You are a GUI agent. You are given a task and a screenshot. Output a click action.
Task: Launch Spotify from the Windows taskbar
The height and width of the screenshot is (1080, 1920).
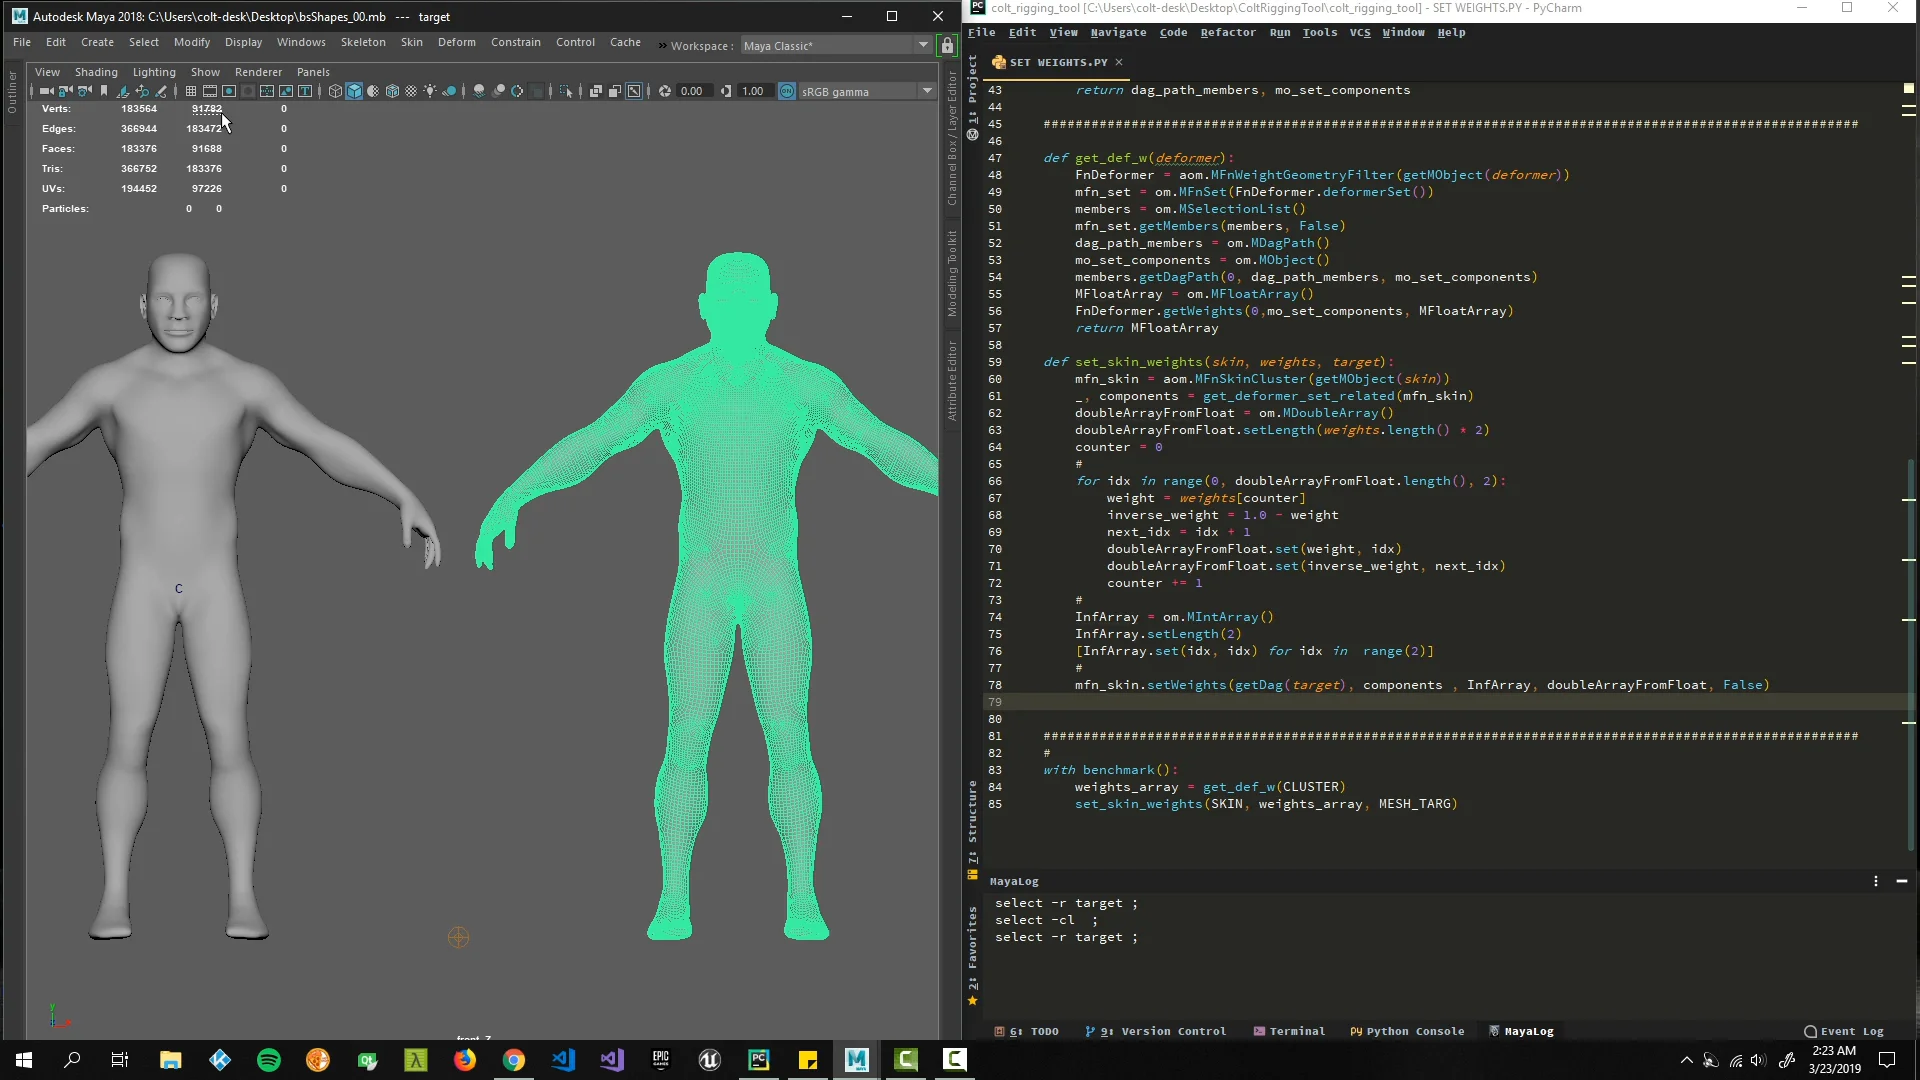tap(268, 1060)
